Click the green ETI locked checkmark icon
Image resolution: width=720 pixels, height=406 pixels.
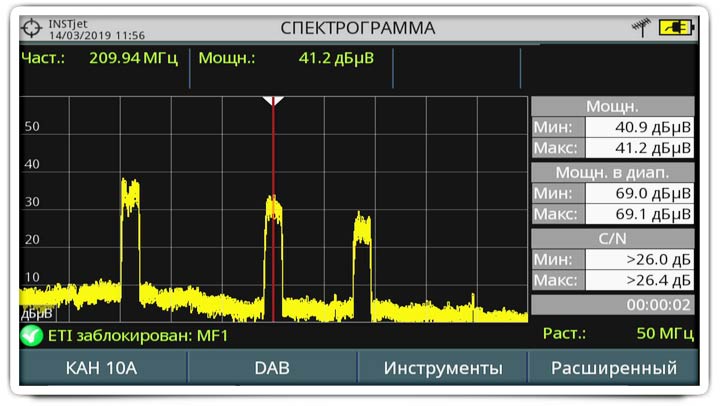click(31, 336)
